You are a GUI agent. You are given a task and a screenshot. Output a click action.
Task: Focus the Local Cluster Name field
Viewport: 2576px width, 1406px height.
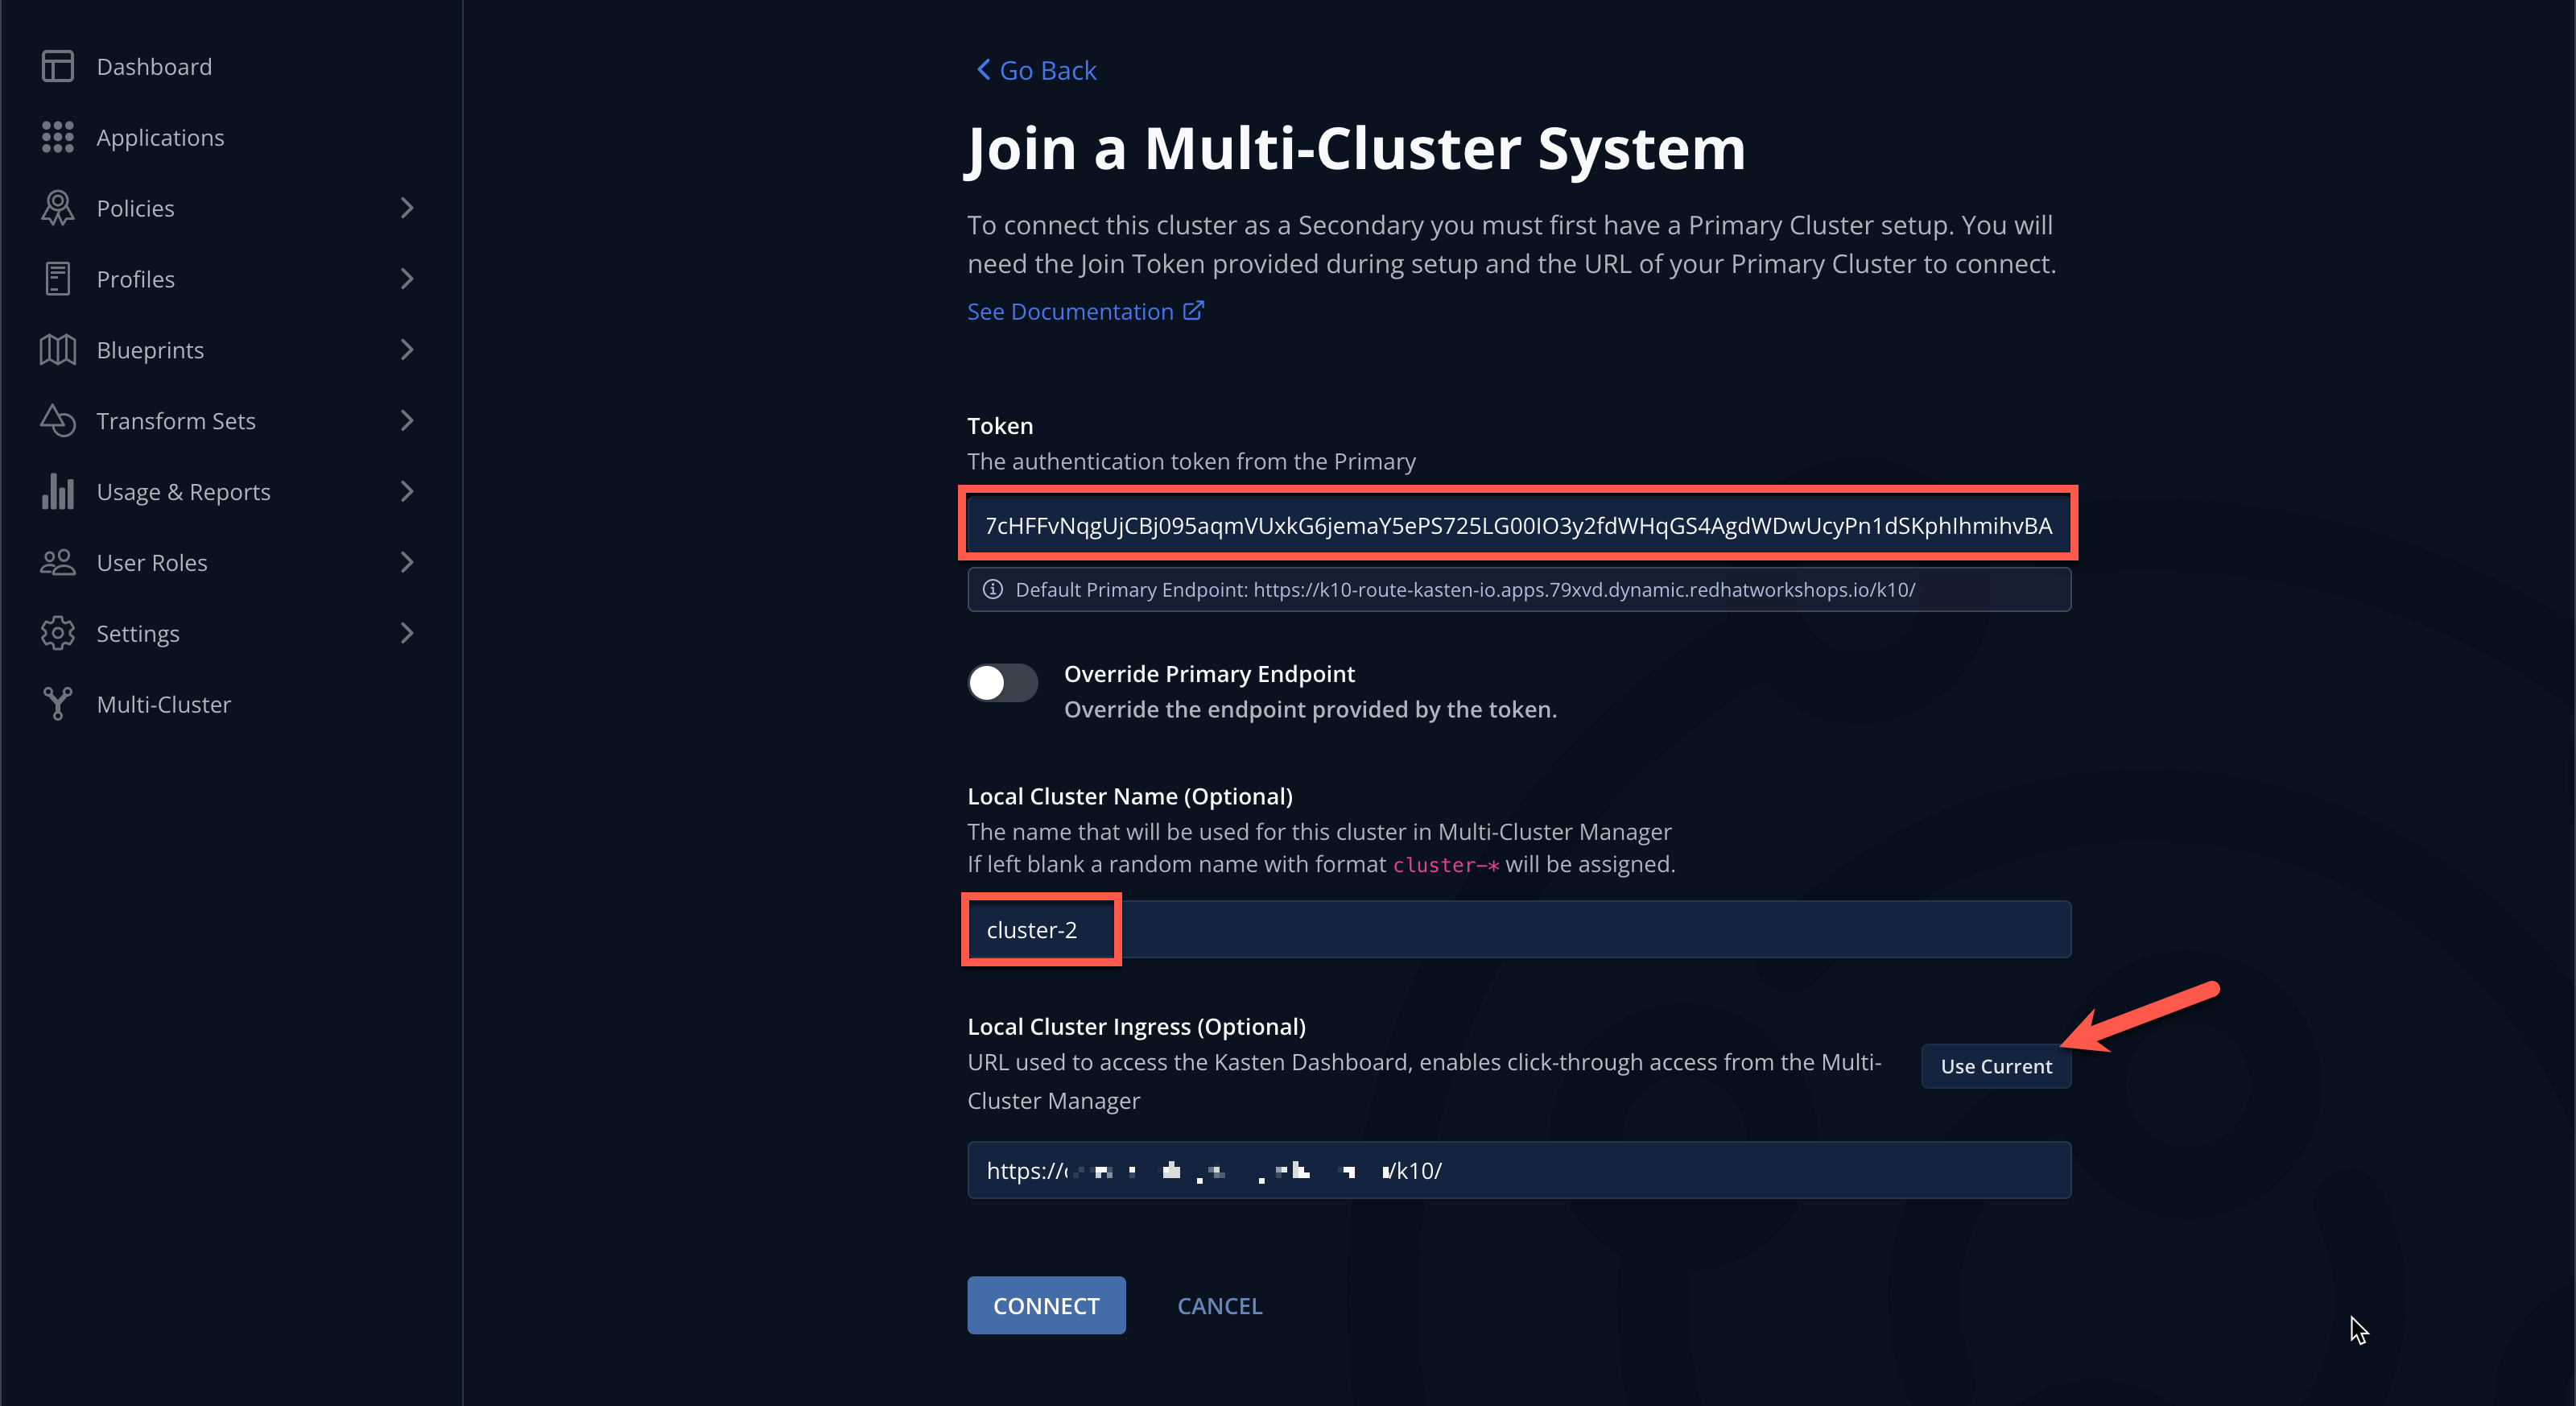1518,929
